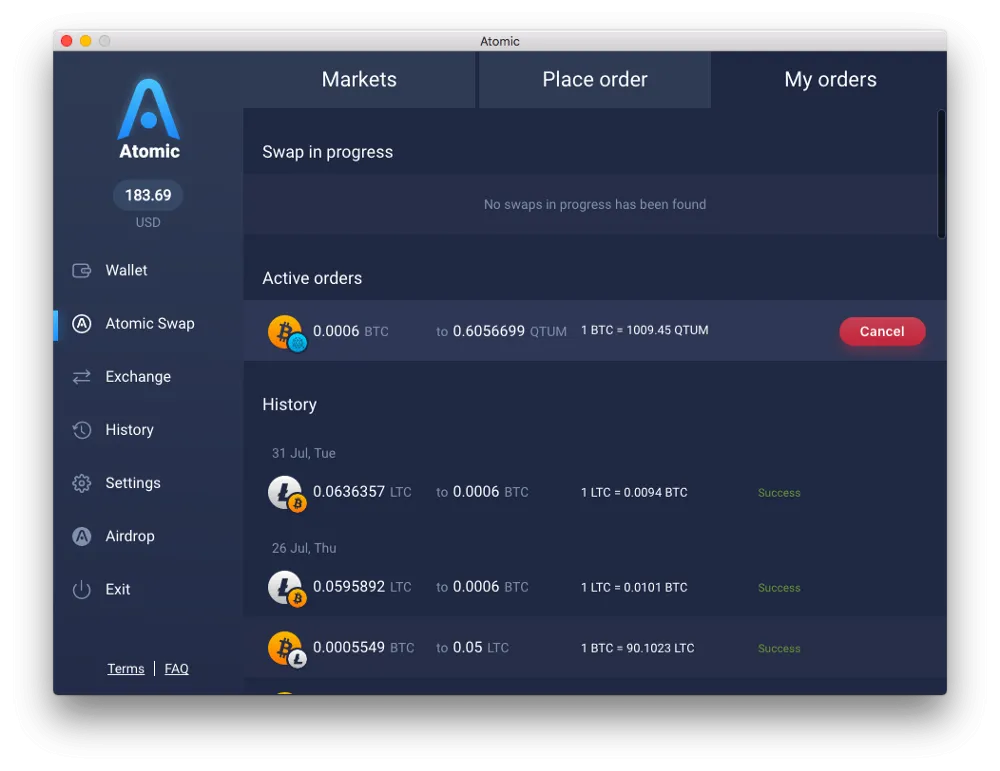Image resolution: width=1000 pixels, height=771 pixels.
Task: Open the Place order tab
Action: pos(595,80)
